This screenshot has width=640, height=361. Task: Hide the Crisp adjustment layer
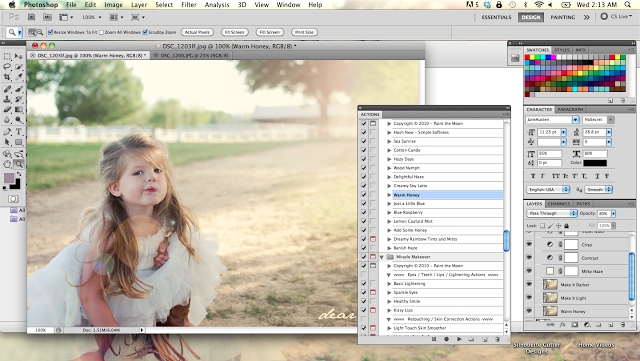point(529,244)
